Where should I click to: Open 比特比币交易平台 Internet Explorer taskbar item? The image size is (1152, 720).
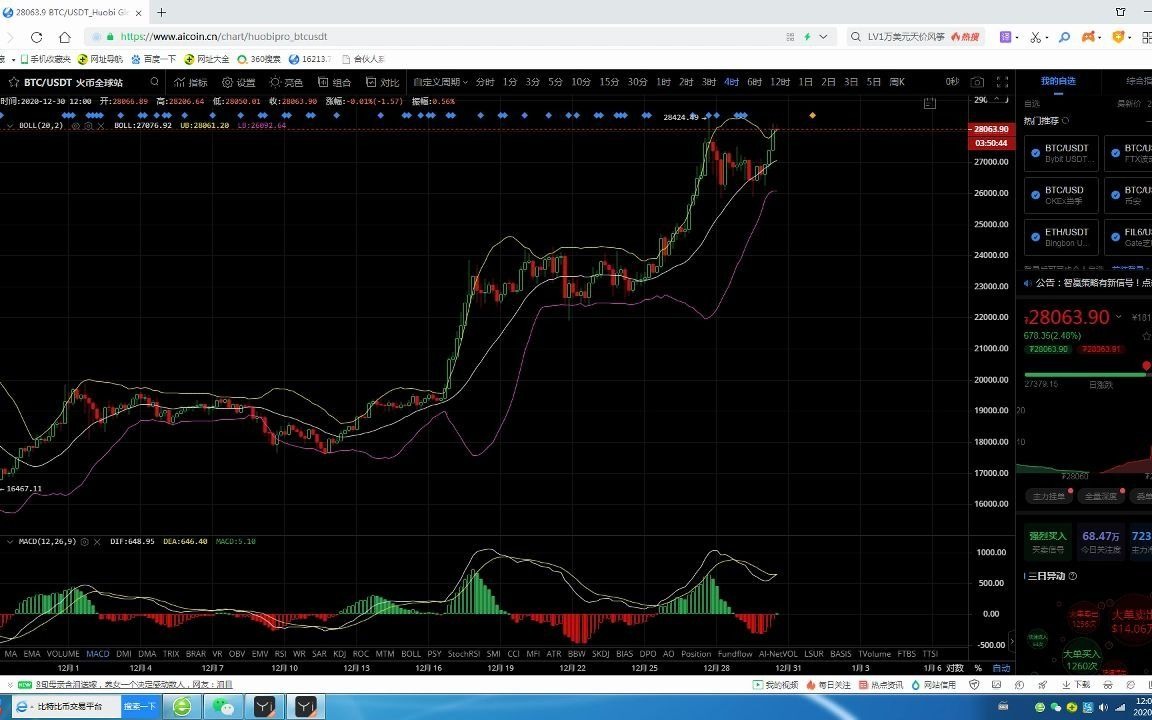point(65,707)
